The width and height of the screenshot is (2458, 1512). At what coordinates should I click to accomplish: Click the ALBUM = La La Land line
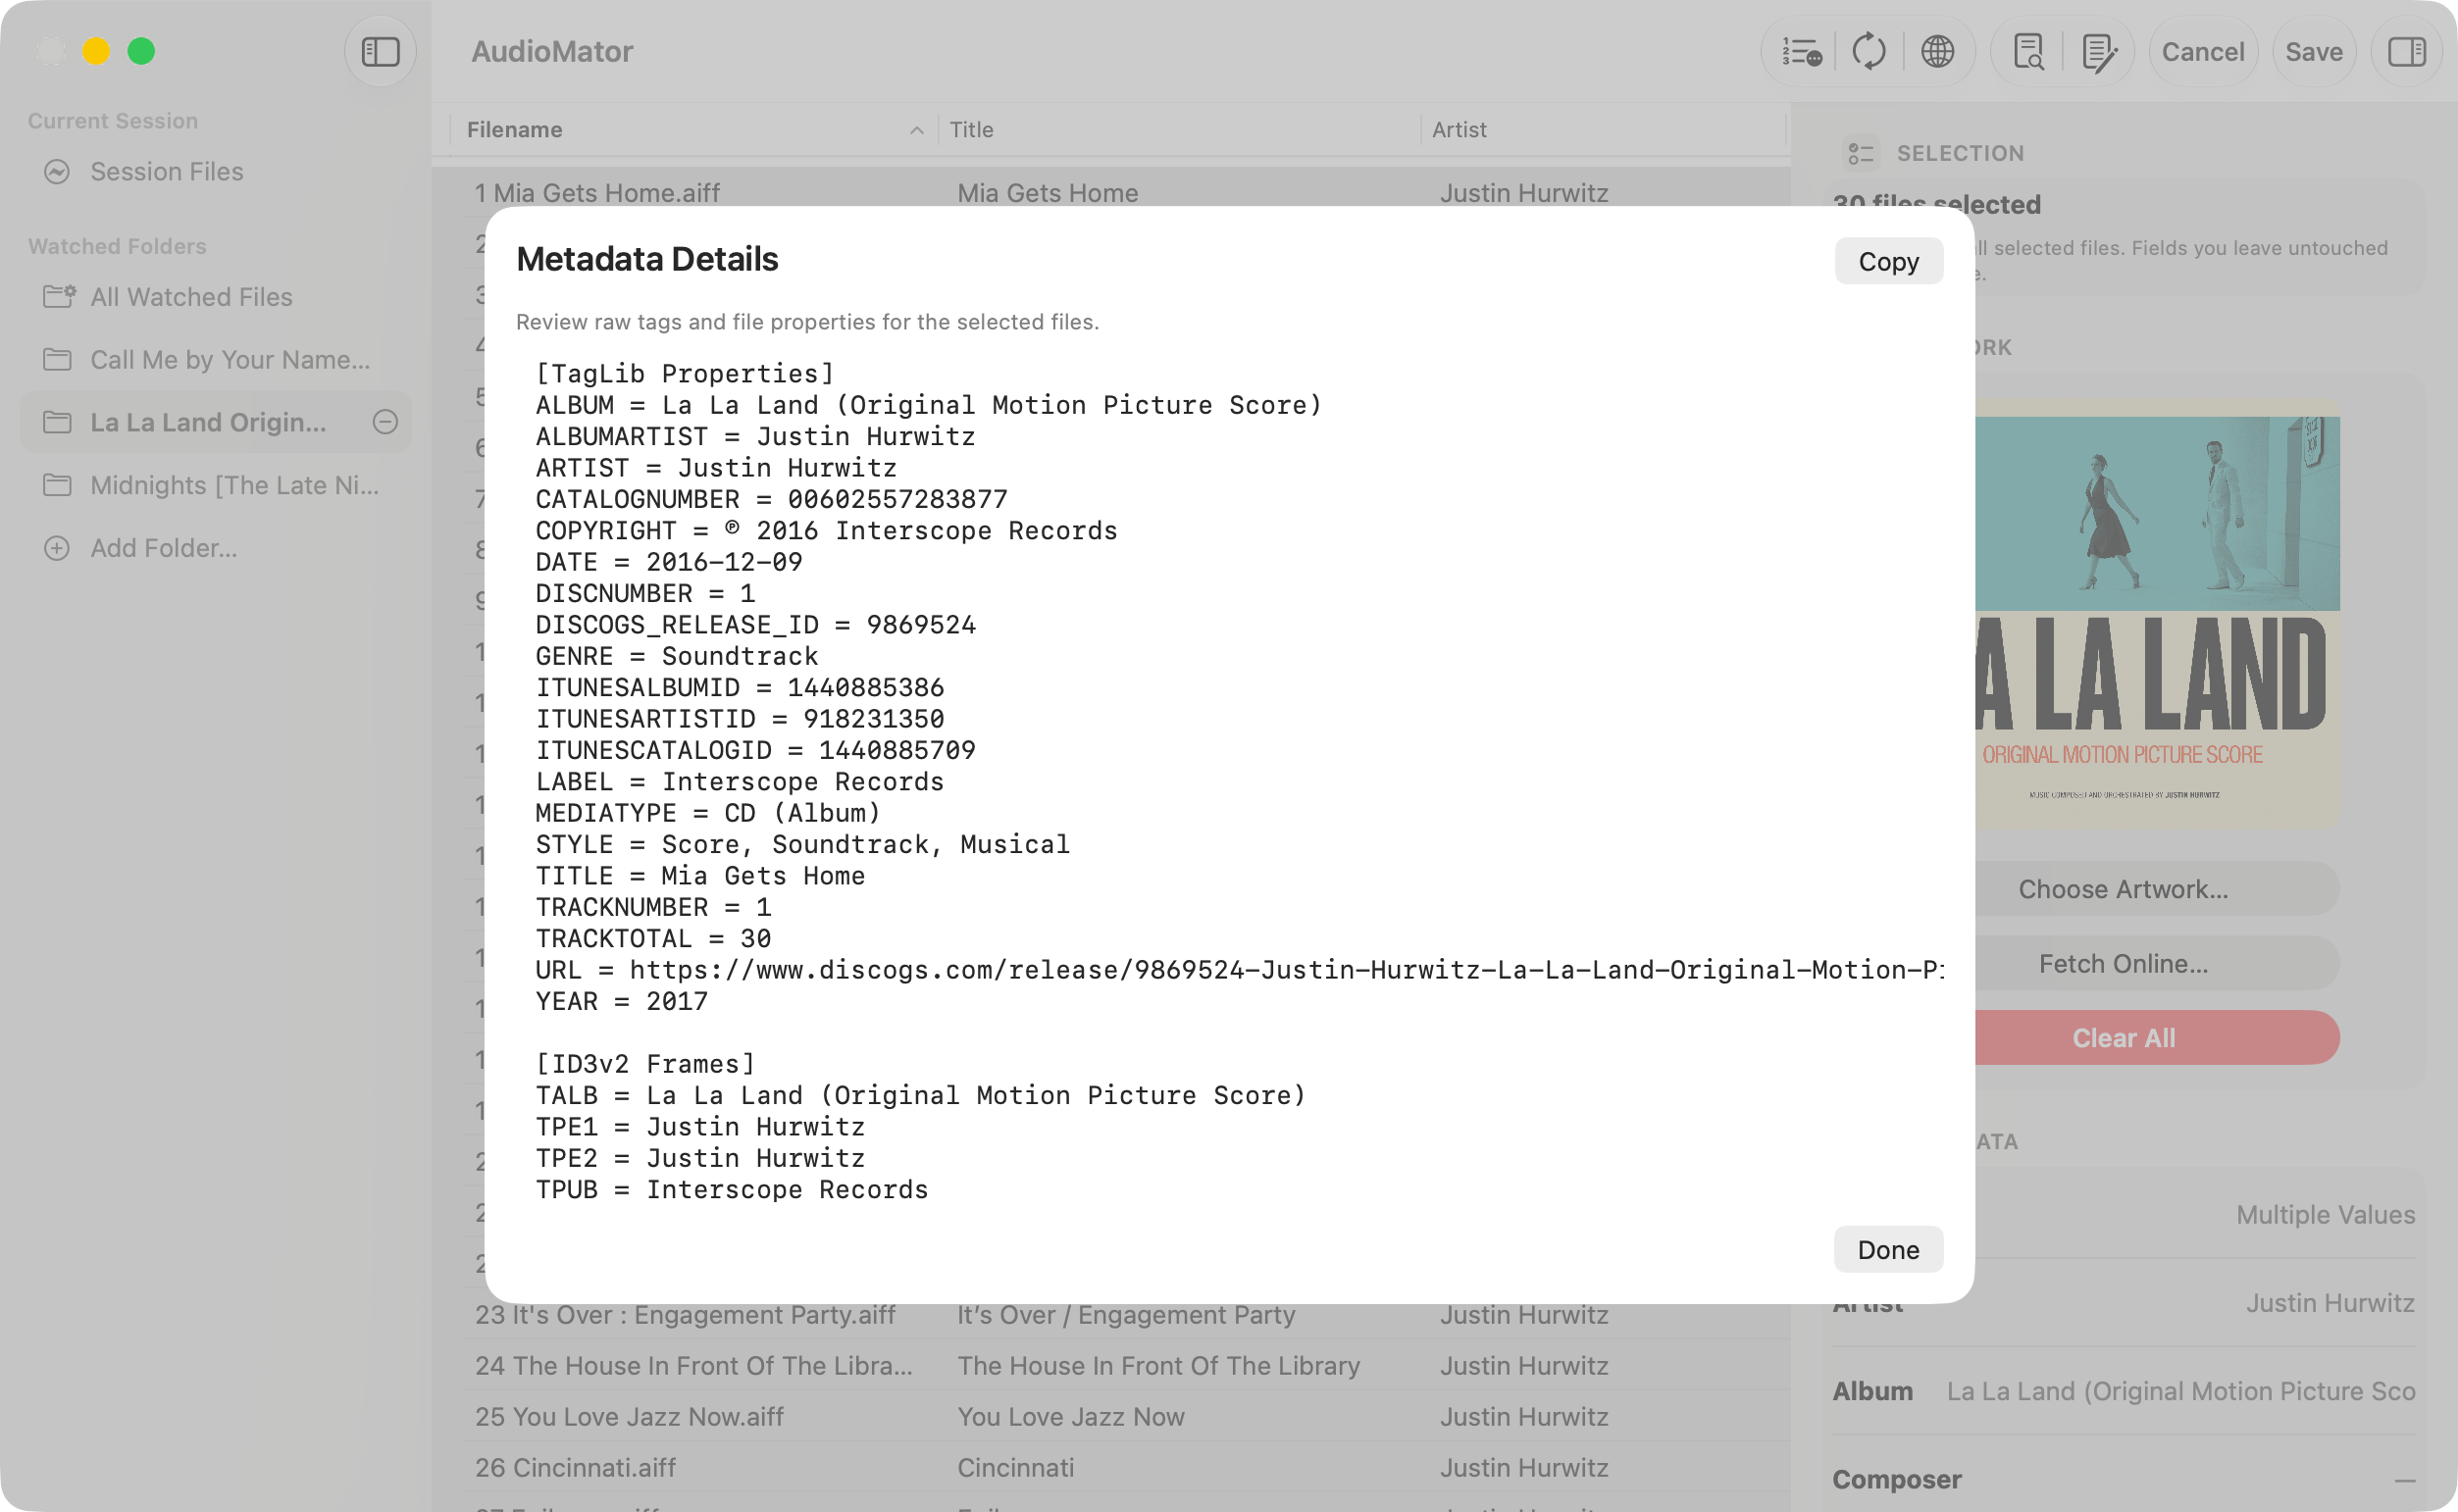[928, 404]
